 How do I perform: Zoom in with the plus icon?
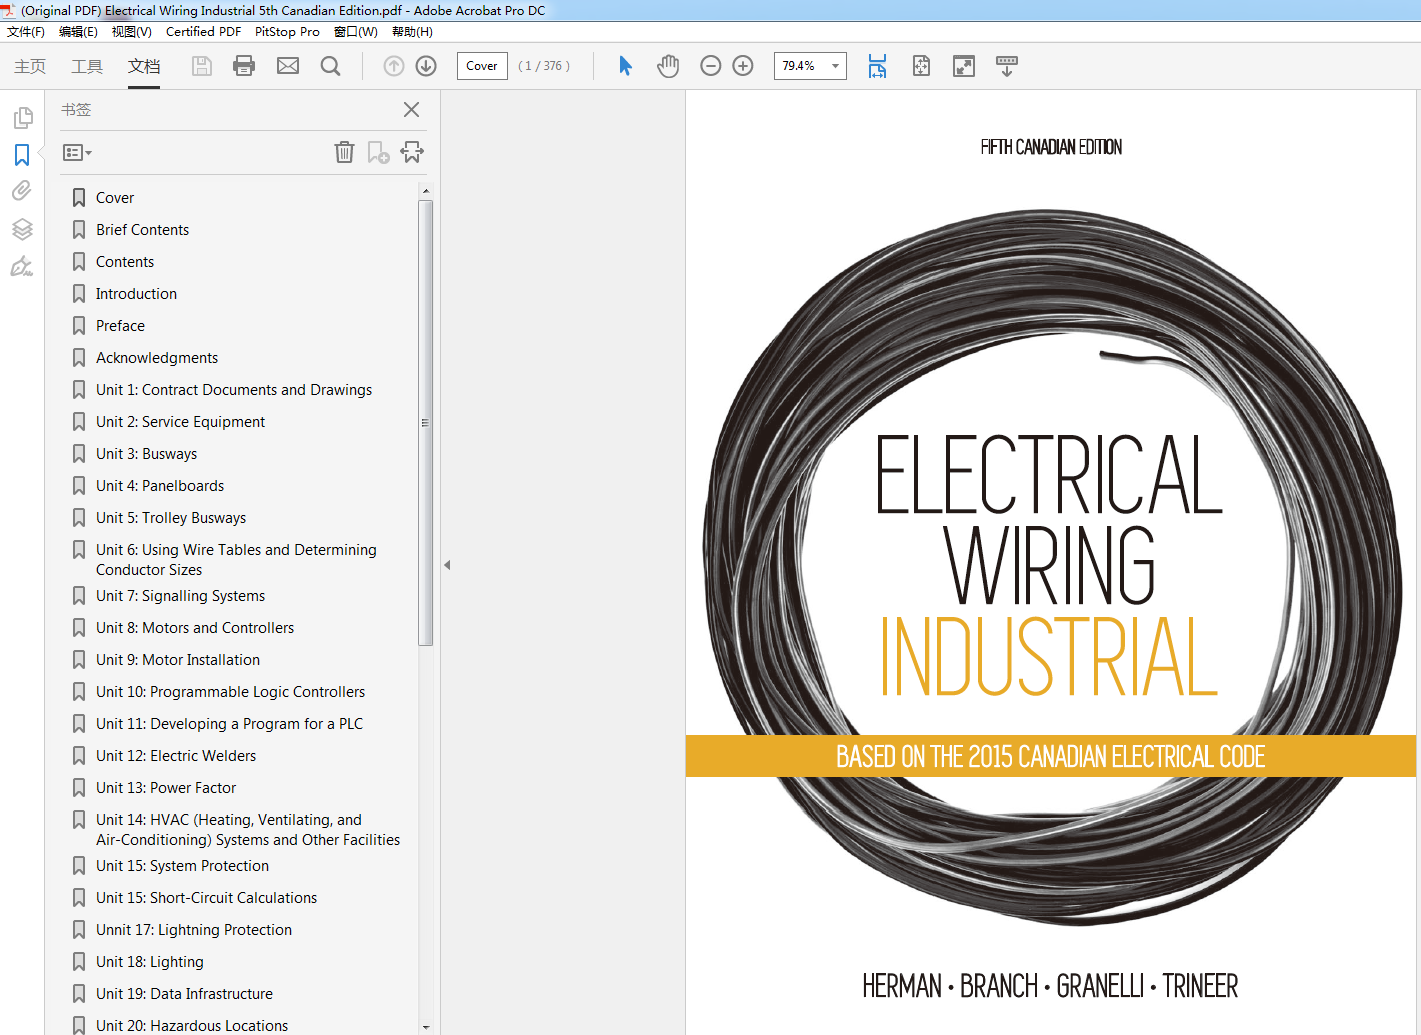743,66
